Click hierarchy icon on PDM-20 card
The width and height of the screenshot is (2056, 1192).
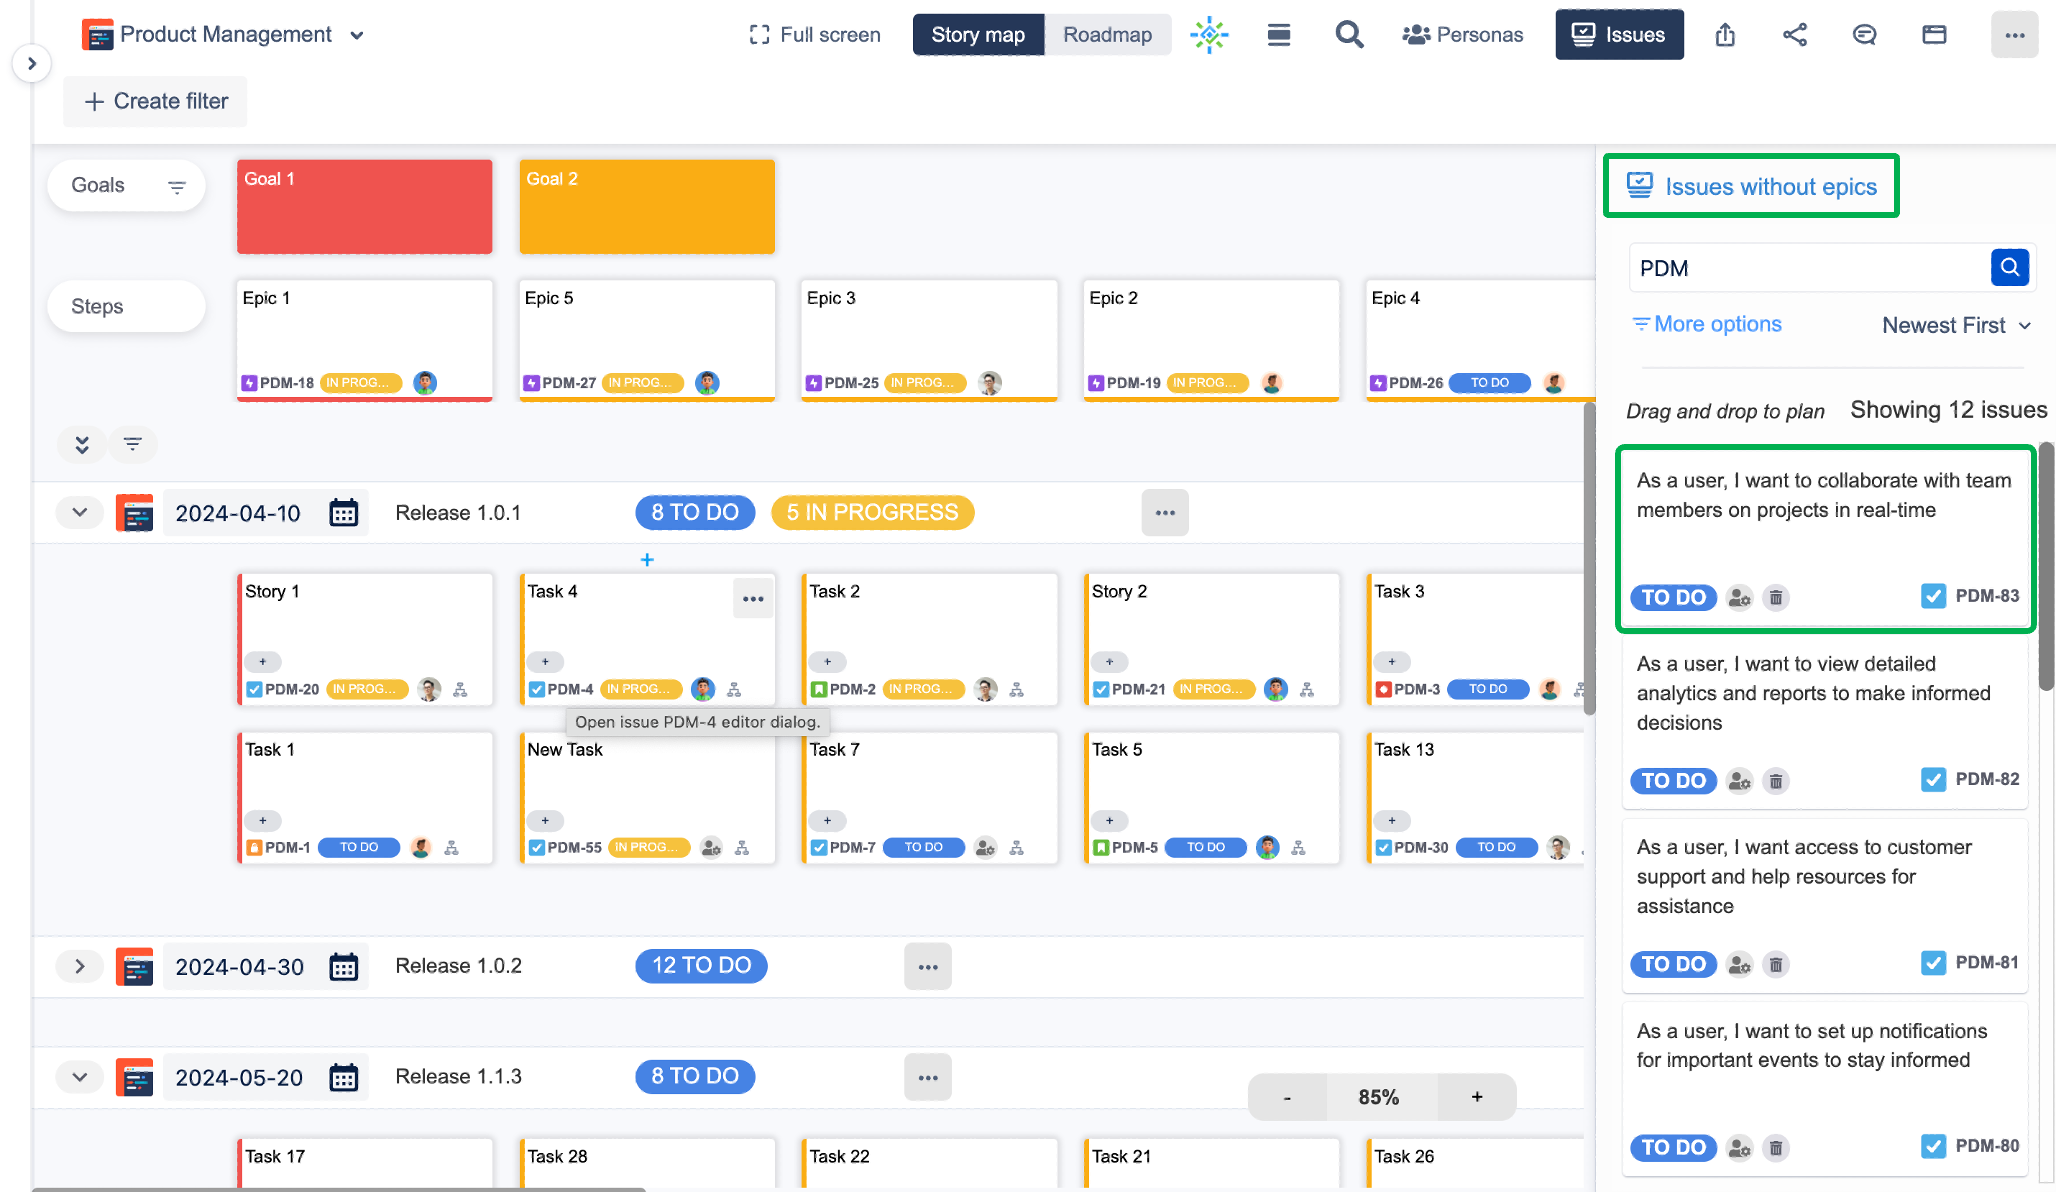(x=460, y=690)
